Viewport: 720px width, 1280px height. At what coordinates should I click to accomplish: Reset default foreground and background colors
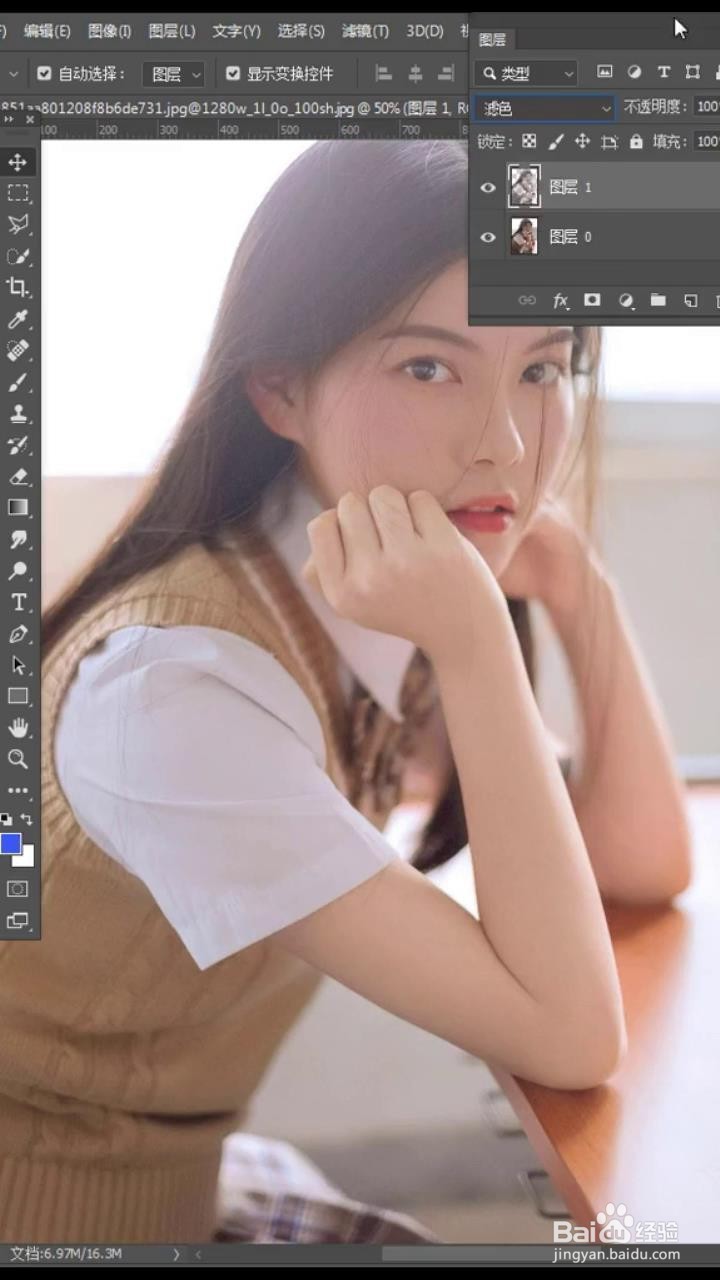[7, 819]
